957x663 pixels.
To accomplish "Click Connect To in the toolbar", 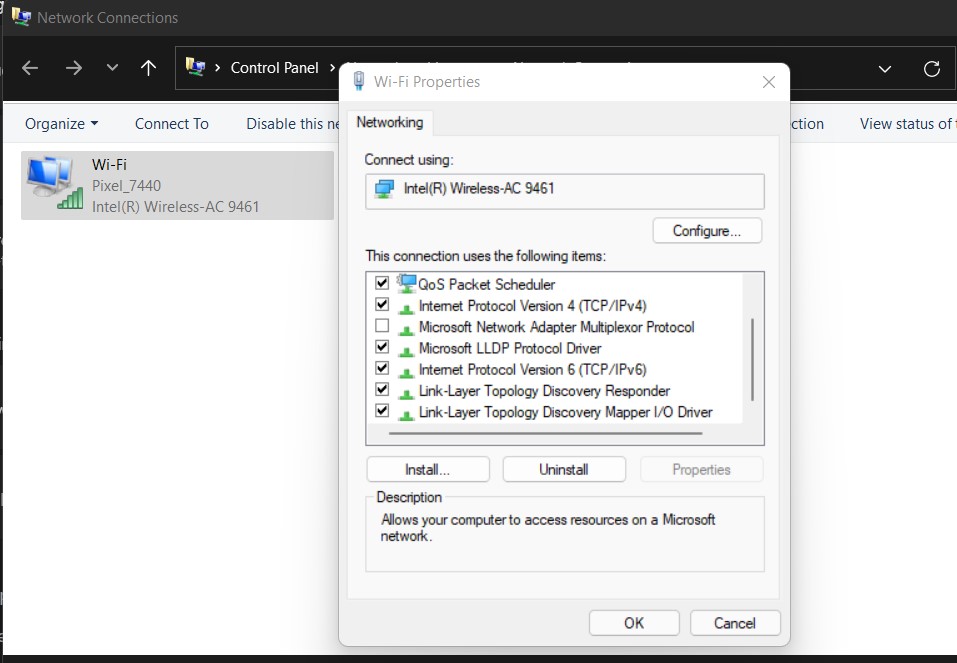I will [x=171, y=124].
